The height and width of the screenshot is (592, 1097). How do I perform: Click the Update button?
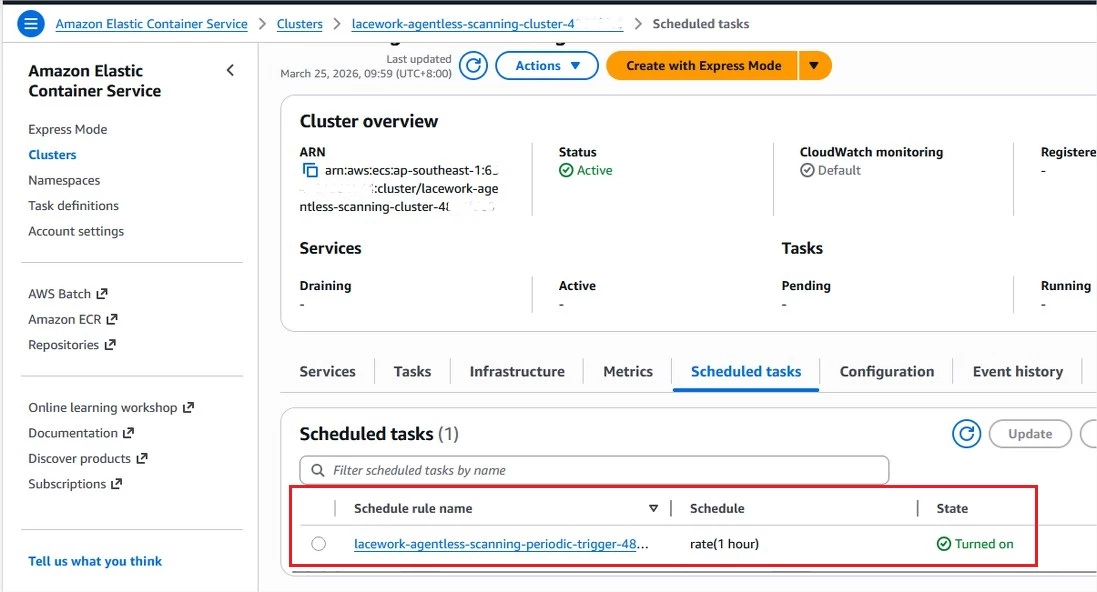(1030, 434)
